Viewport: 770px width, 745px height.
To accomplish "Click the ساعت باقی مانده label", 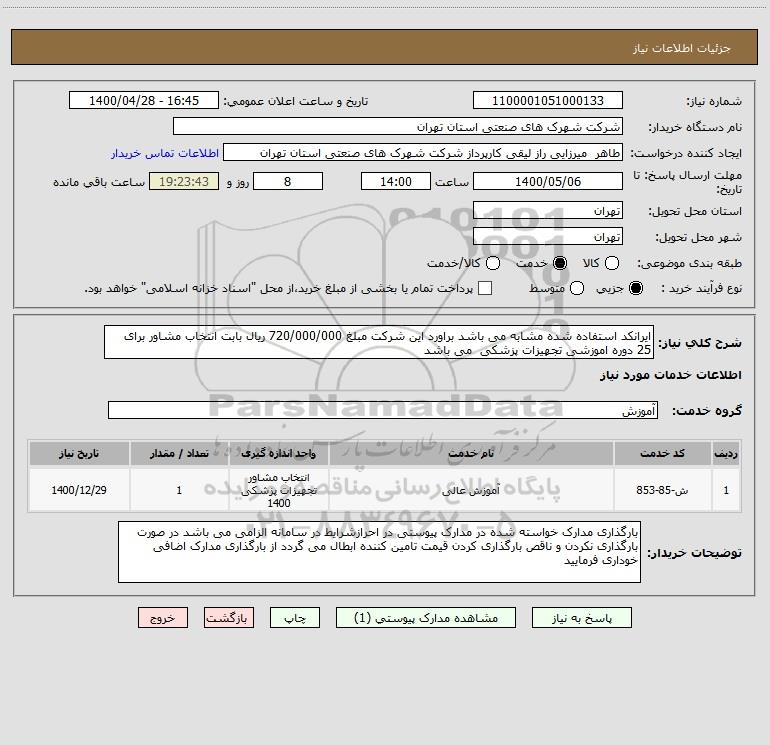I will point(99,182).
